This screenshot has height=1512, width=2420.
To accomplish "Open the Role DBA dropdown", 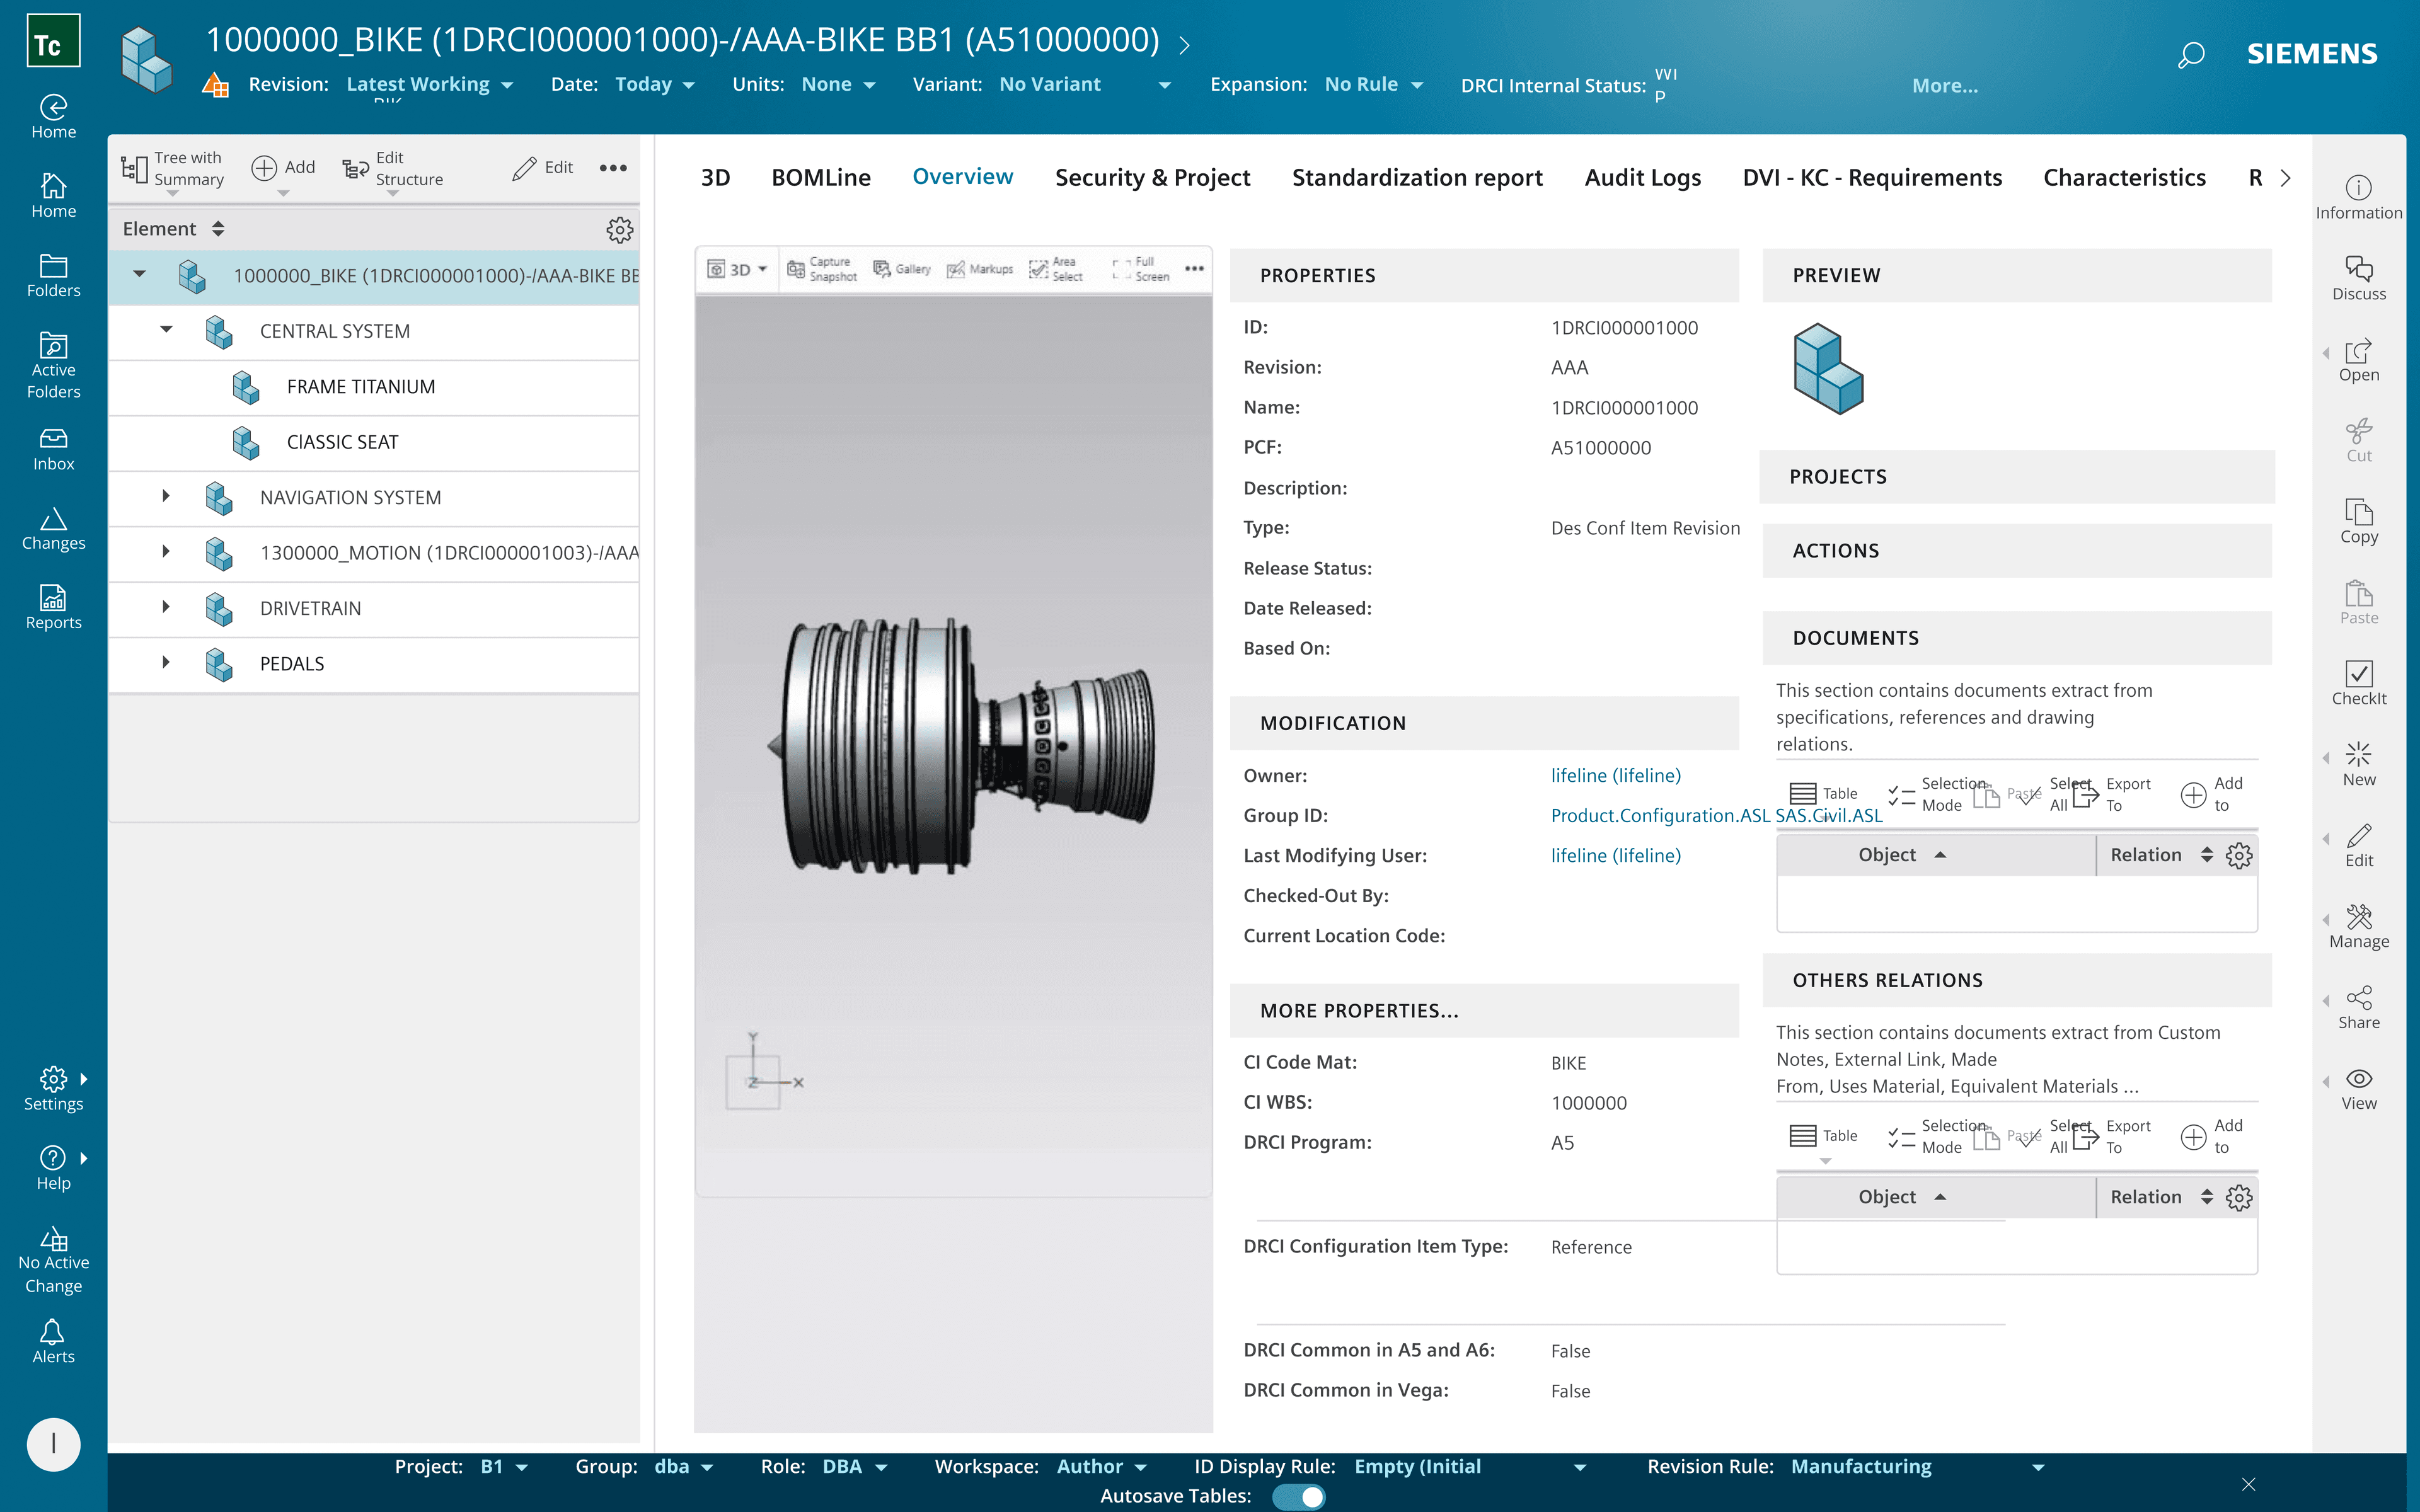I will pyautogui.click(x=854, y=1466).
